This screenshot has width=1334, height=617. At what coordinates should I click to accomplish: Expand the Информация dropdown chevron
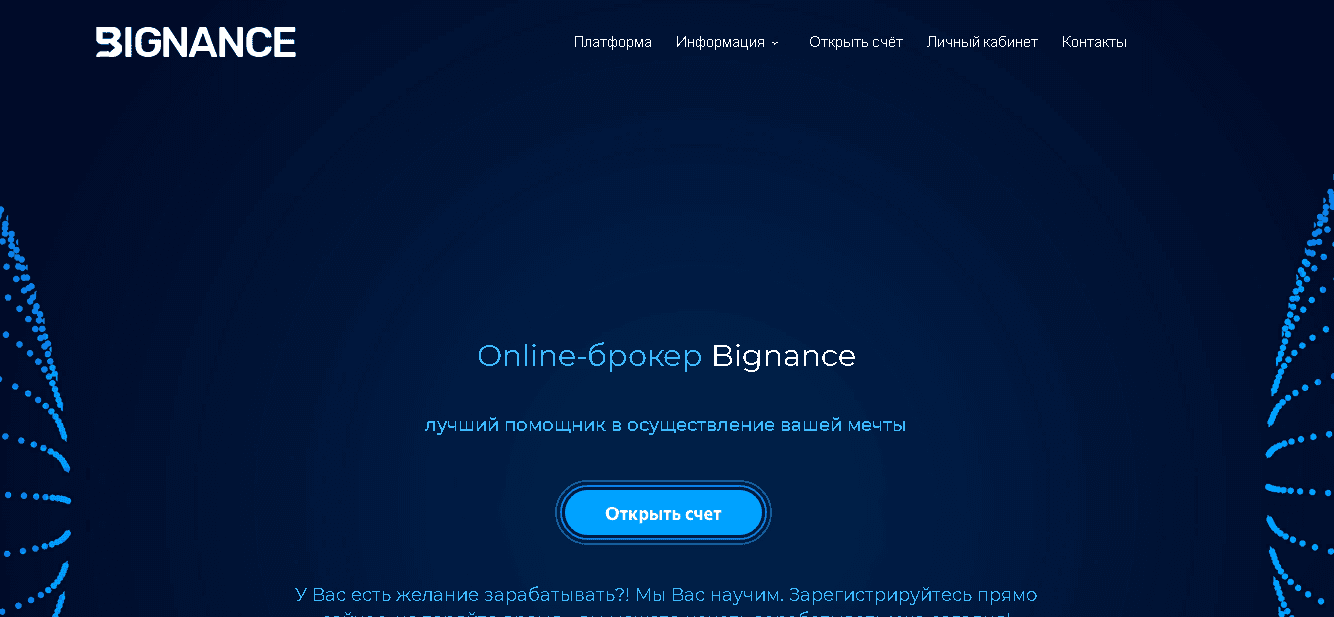tap(775, 43)
